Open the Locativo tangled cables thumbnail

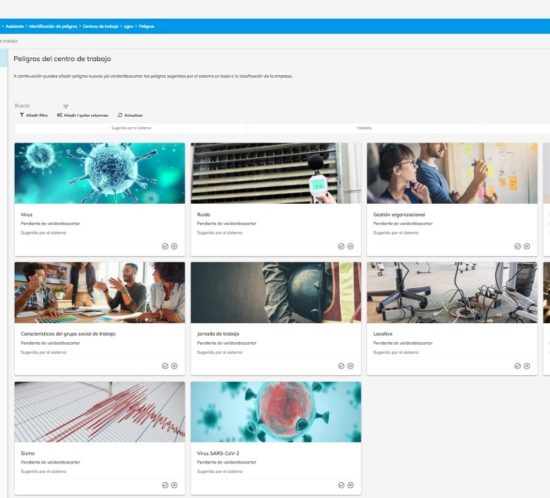click(x=452, y=292)
